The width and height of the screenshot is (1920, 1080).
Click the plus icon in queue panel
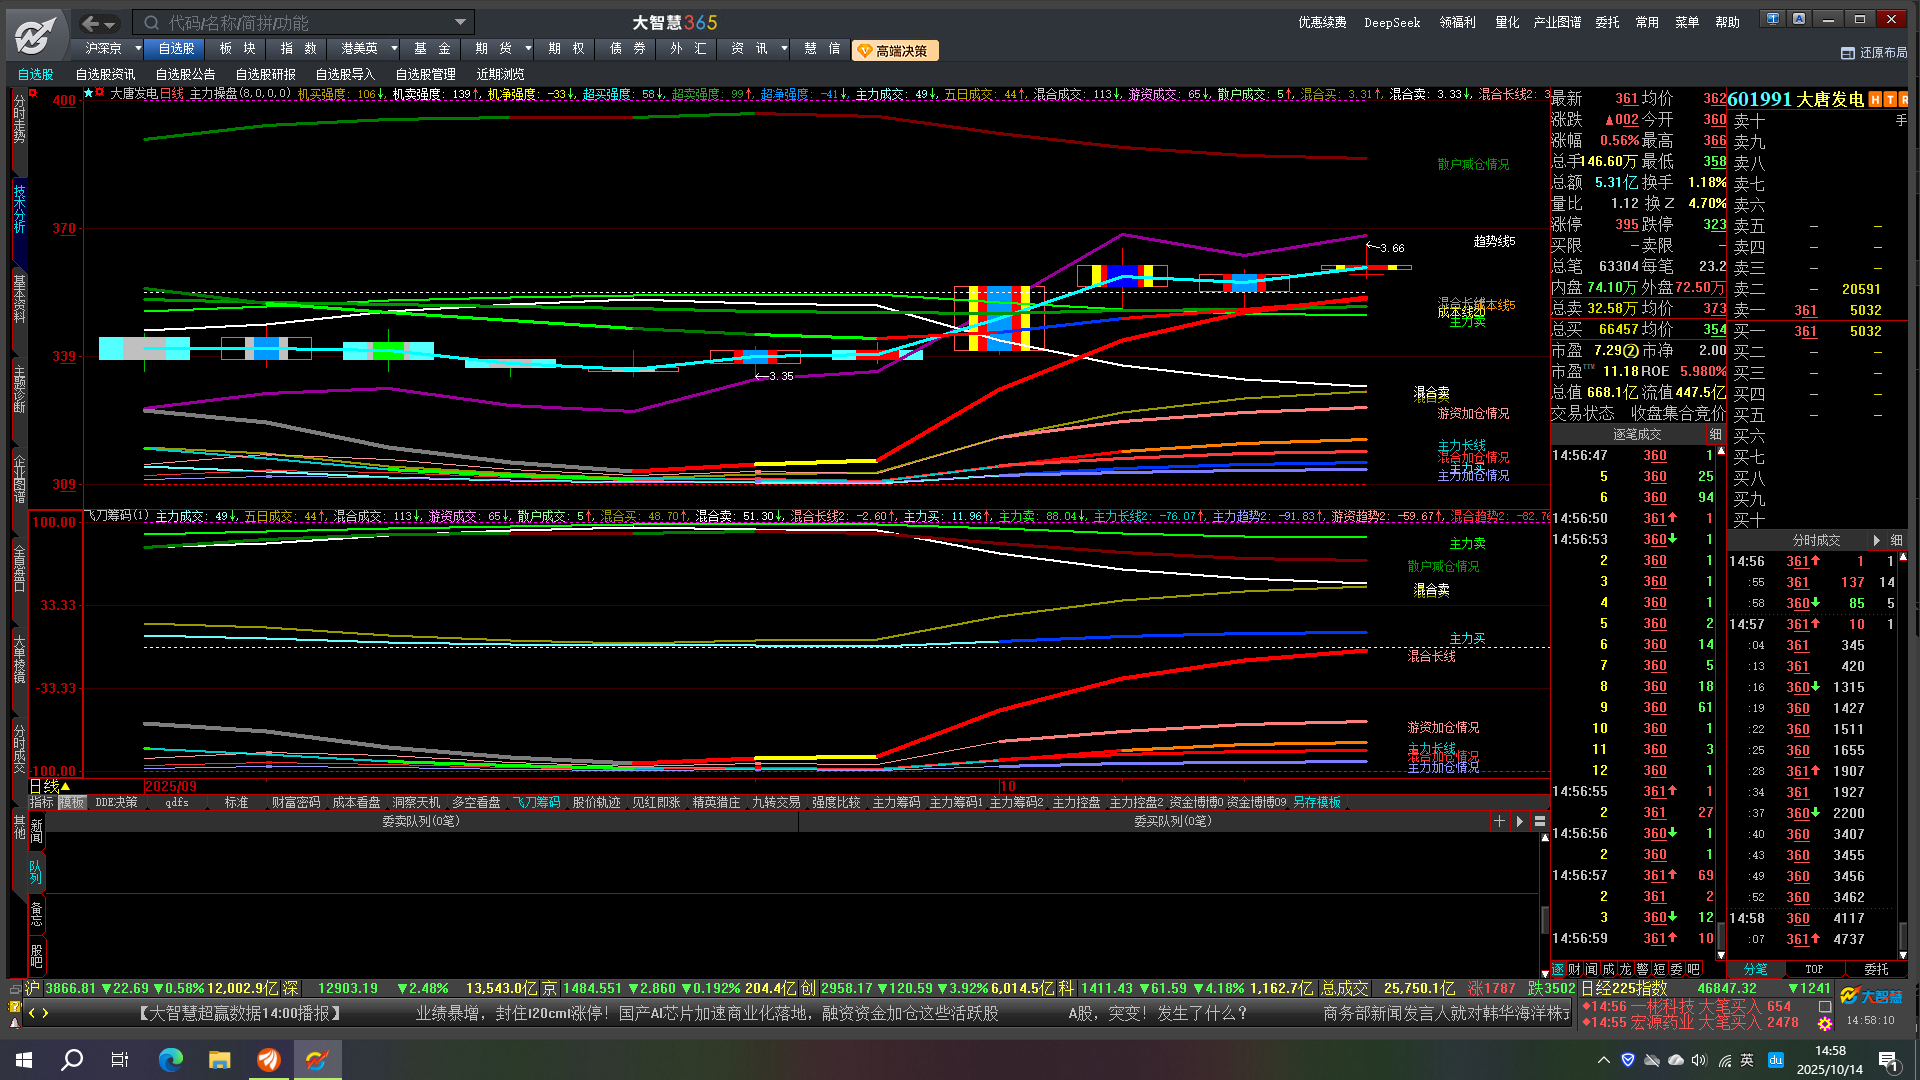pos(1498,821)
